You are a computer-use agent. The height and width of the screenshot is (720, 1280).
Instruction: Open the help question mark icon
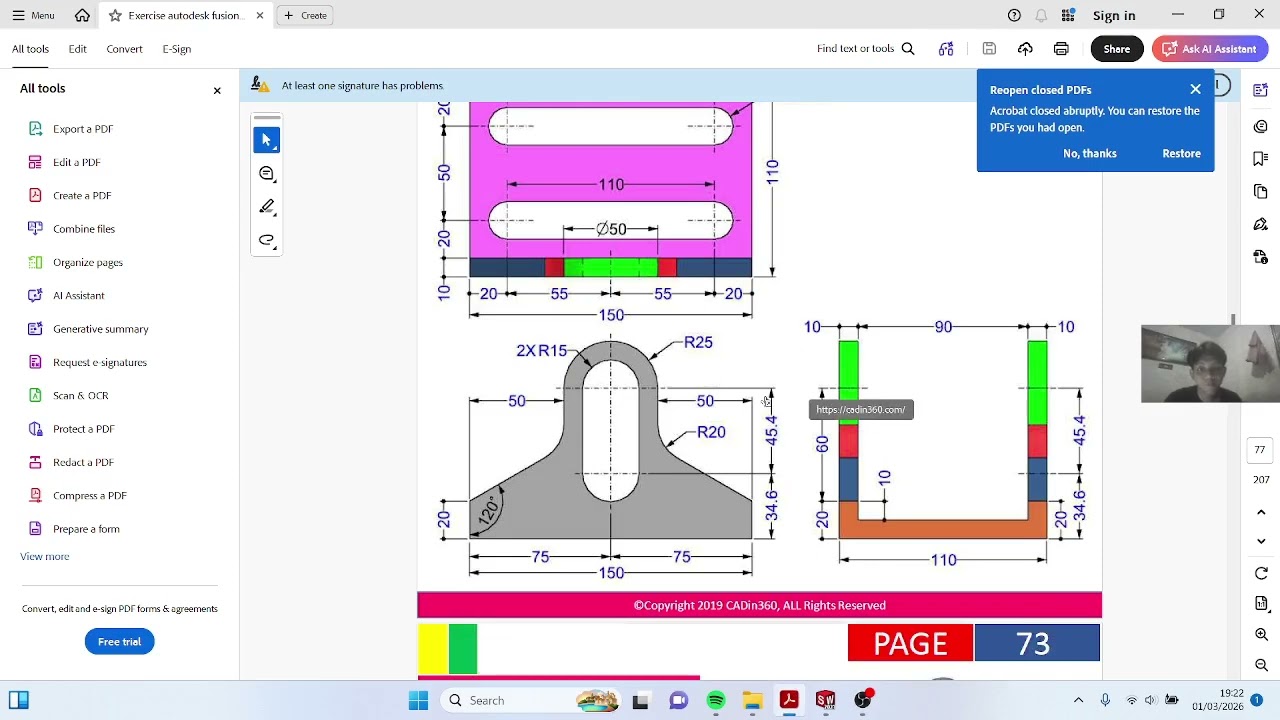click(x=1014, y=15)
